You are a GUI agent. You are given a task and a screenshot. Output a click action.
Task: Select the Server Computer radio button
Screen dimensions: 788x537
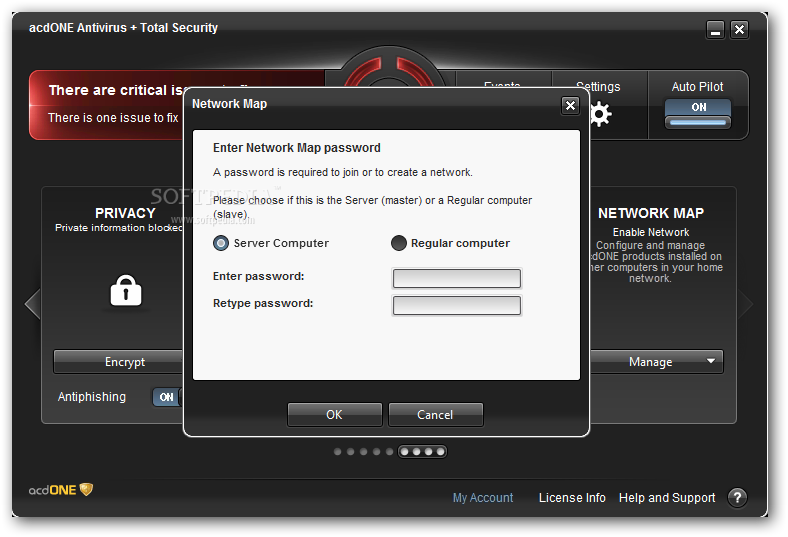click(x=221, y=243)
